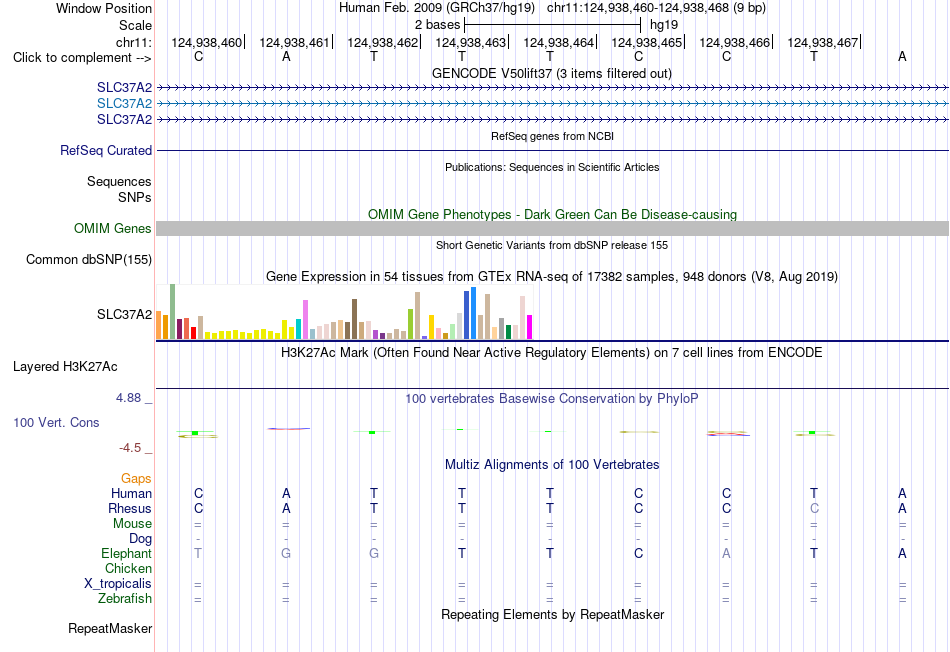This screenshot has width=950, height=652.
Task: Click the RefSeq Curated label
Action: point(106,150)
